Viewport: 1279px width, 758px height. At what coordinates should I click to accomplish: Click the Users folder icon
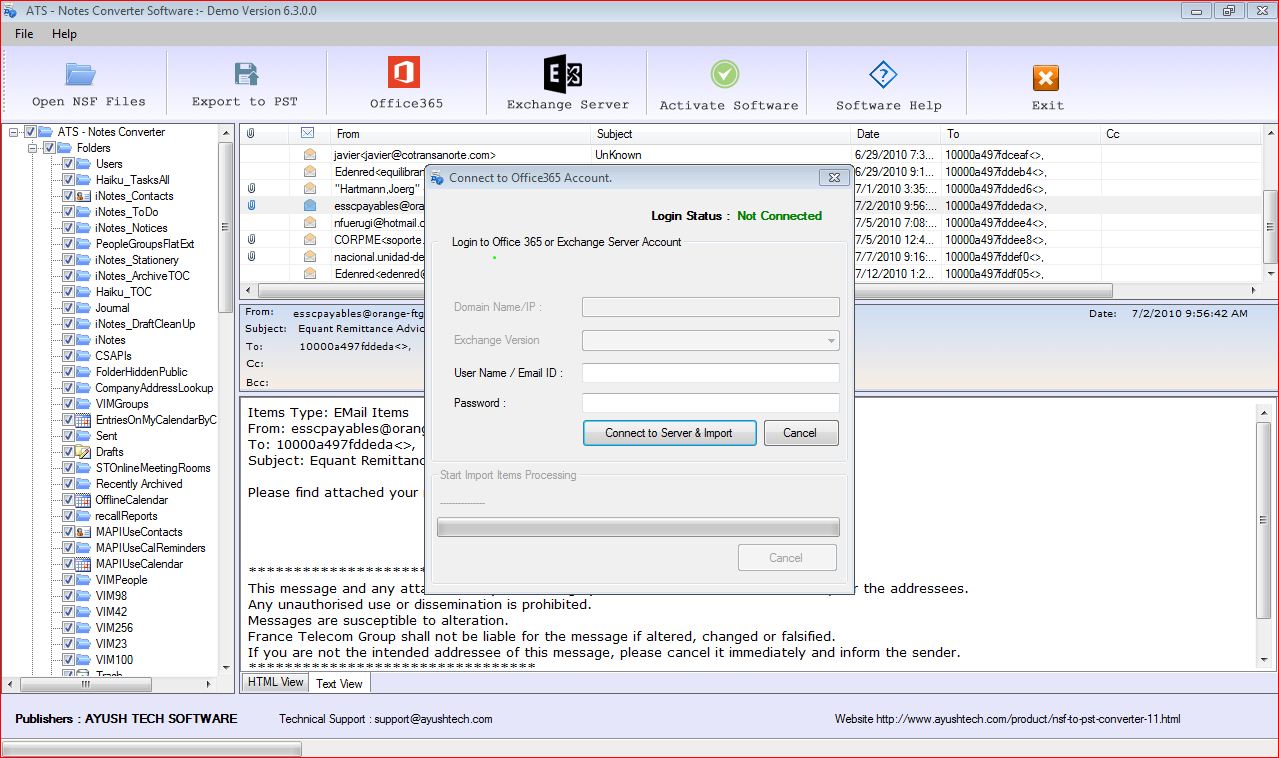84,164
